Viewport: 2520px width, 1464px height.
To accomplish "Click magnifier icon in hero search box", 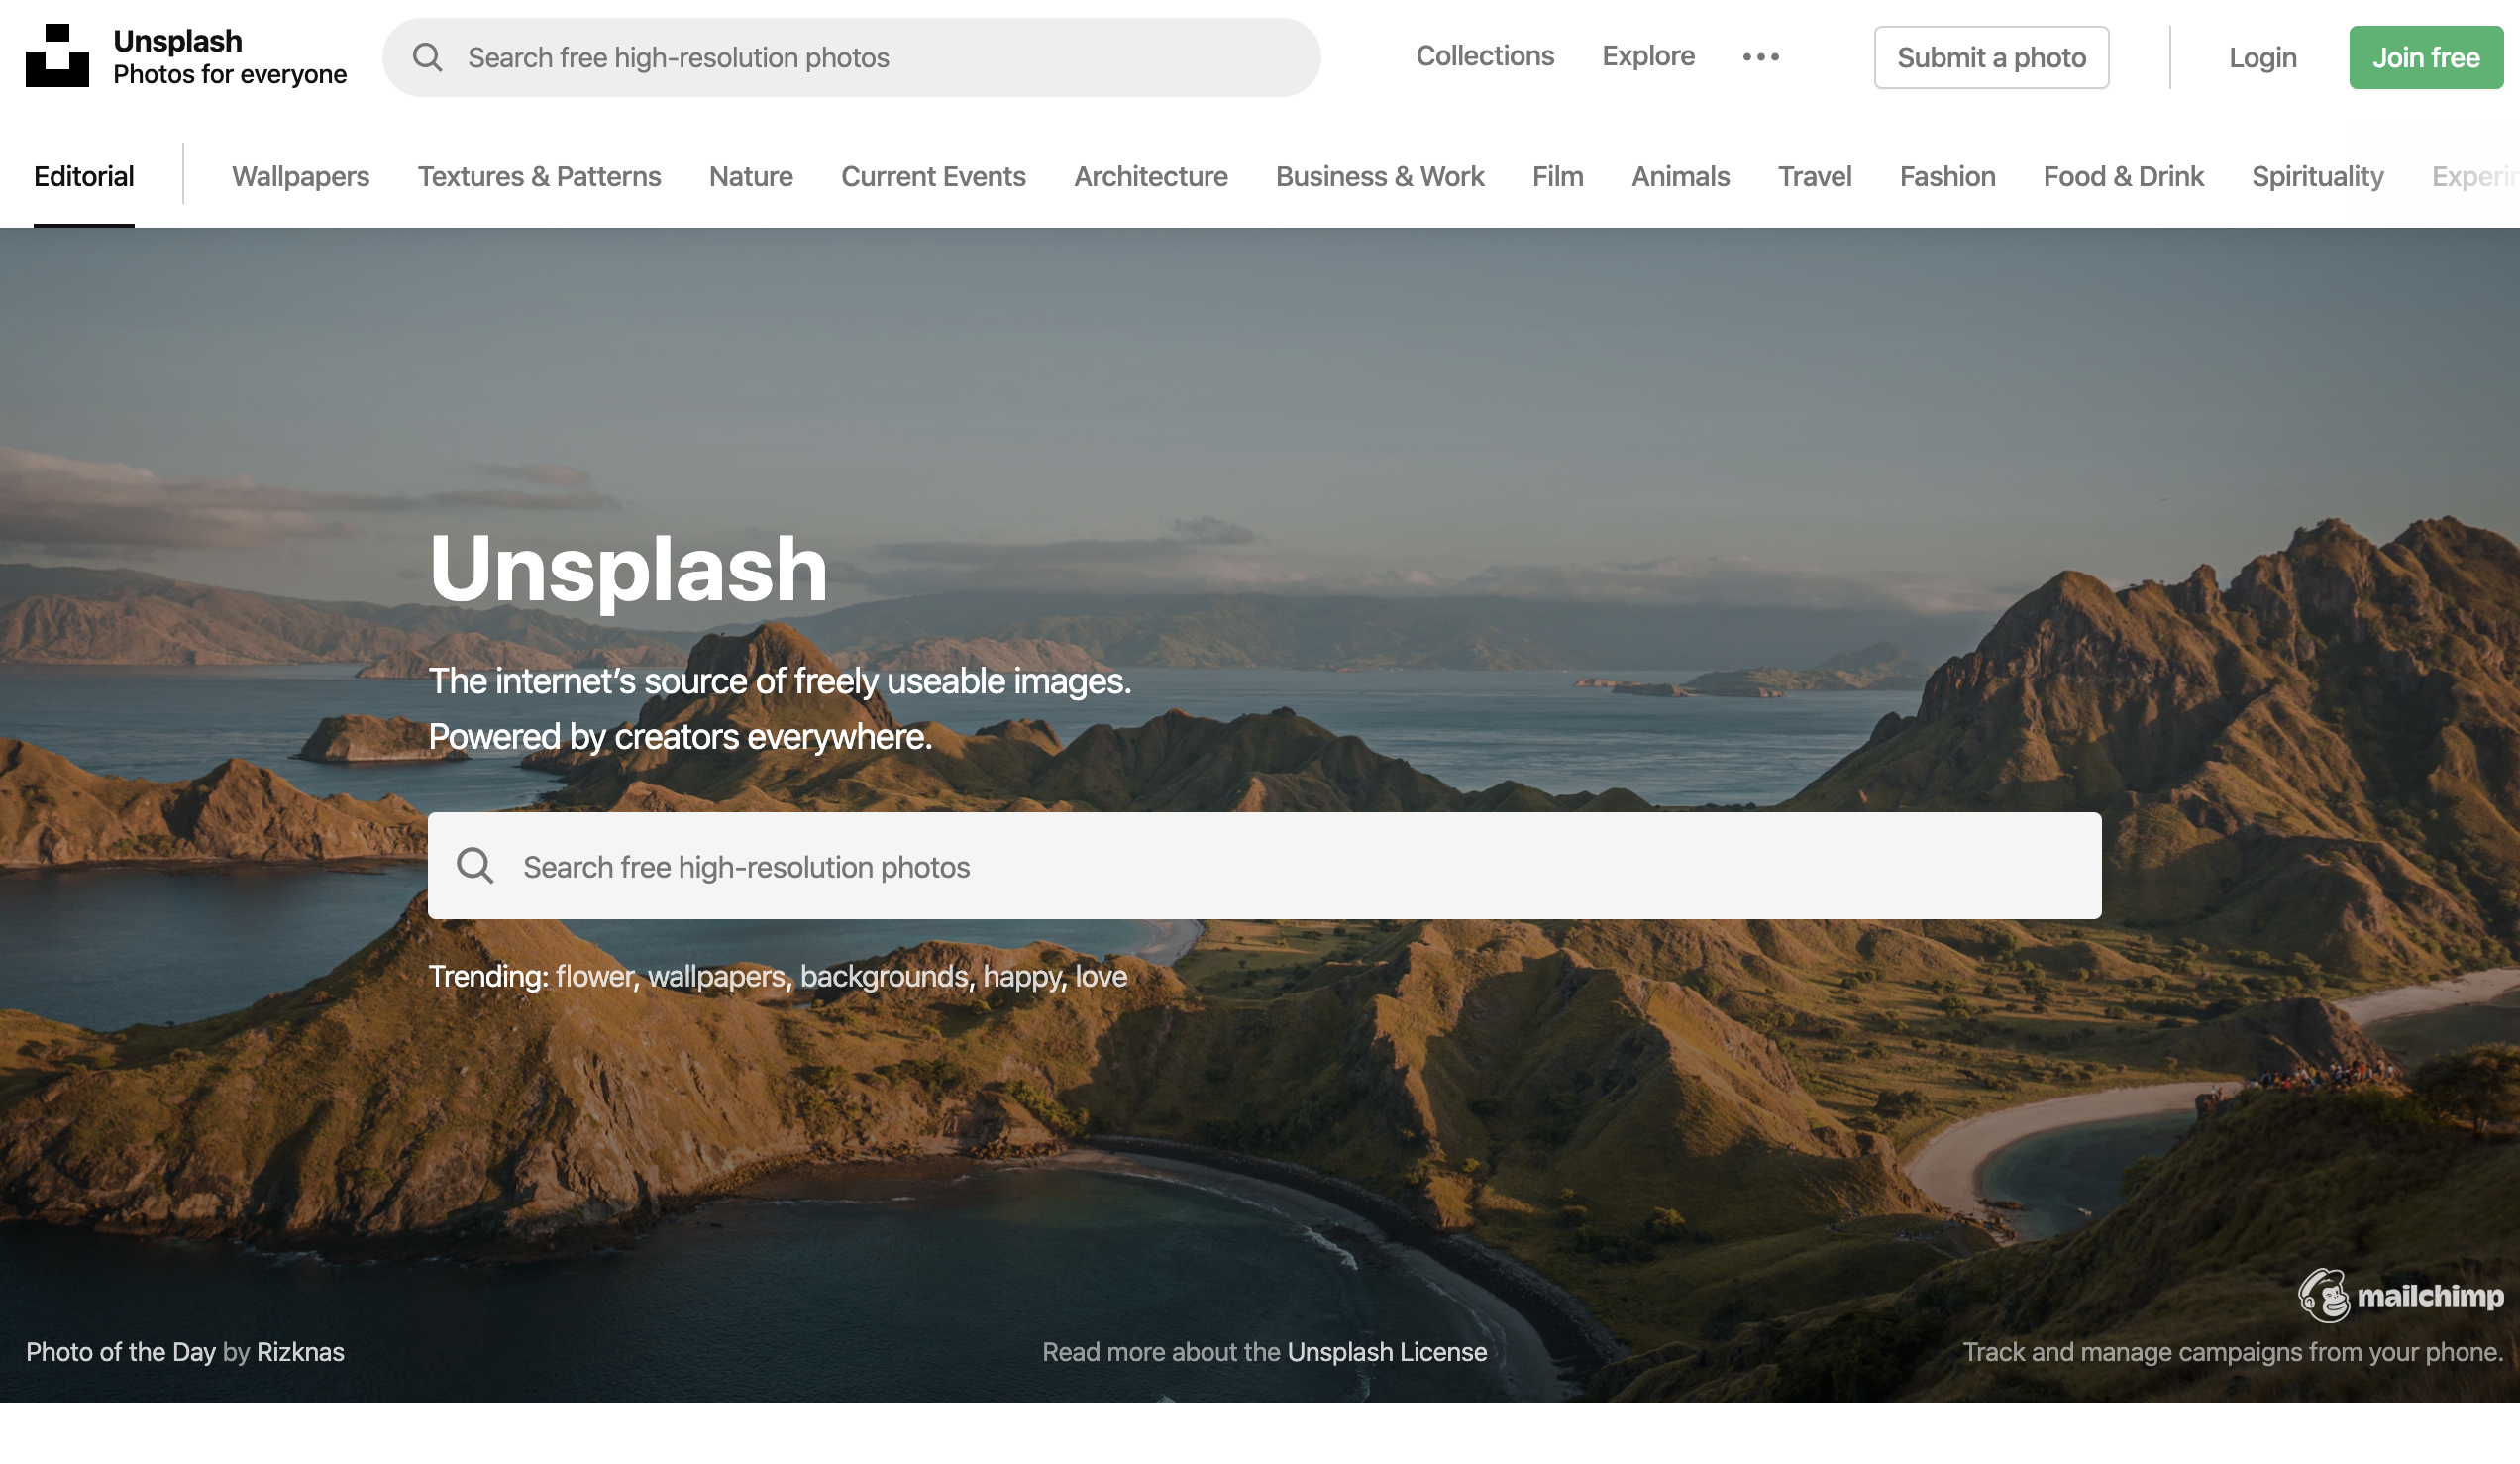I will click(475, 866).
